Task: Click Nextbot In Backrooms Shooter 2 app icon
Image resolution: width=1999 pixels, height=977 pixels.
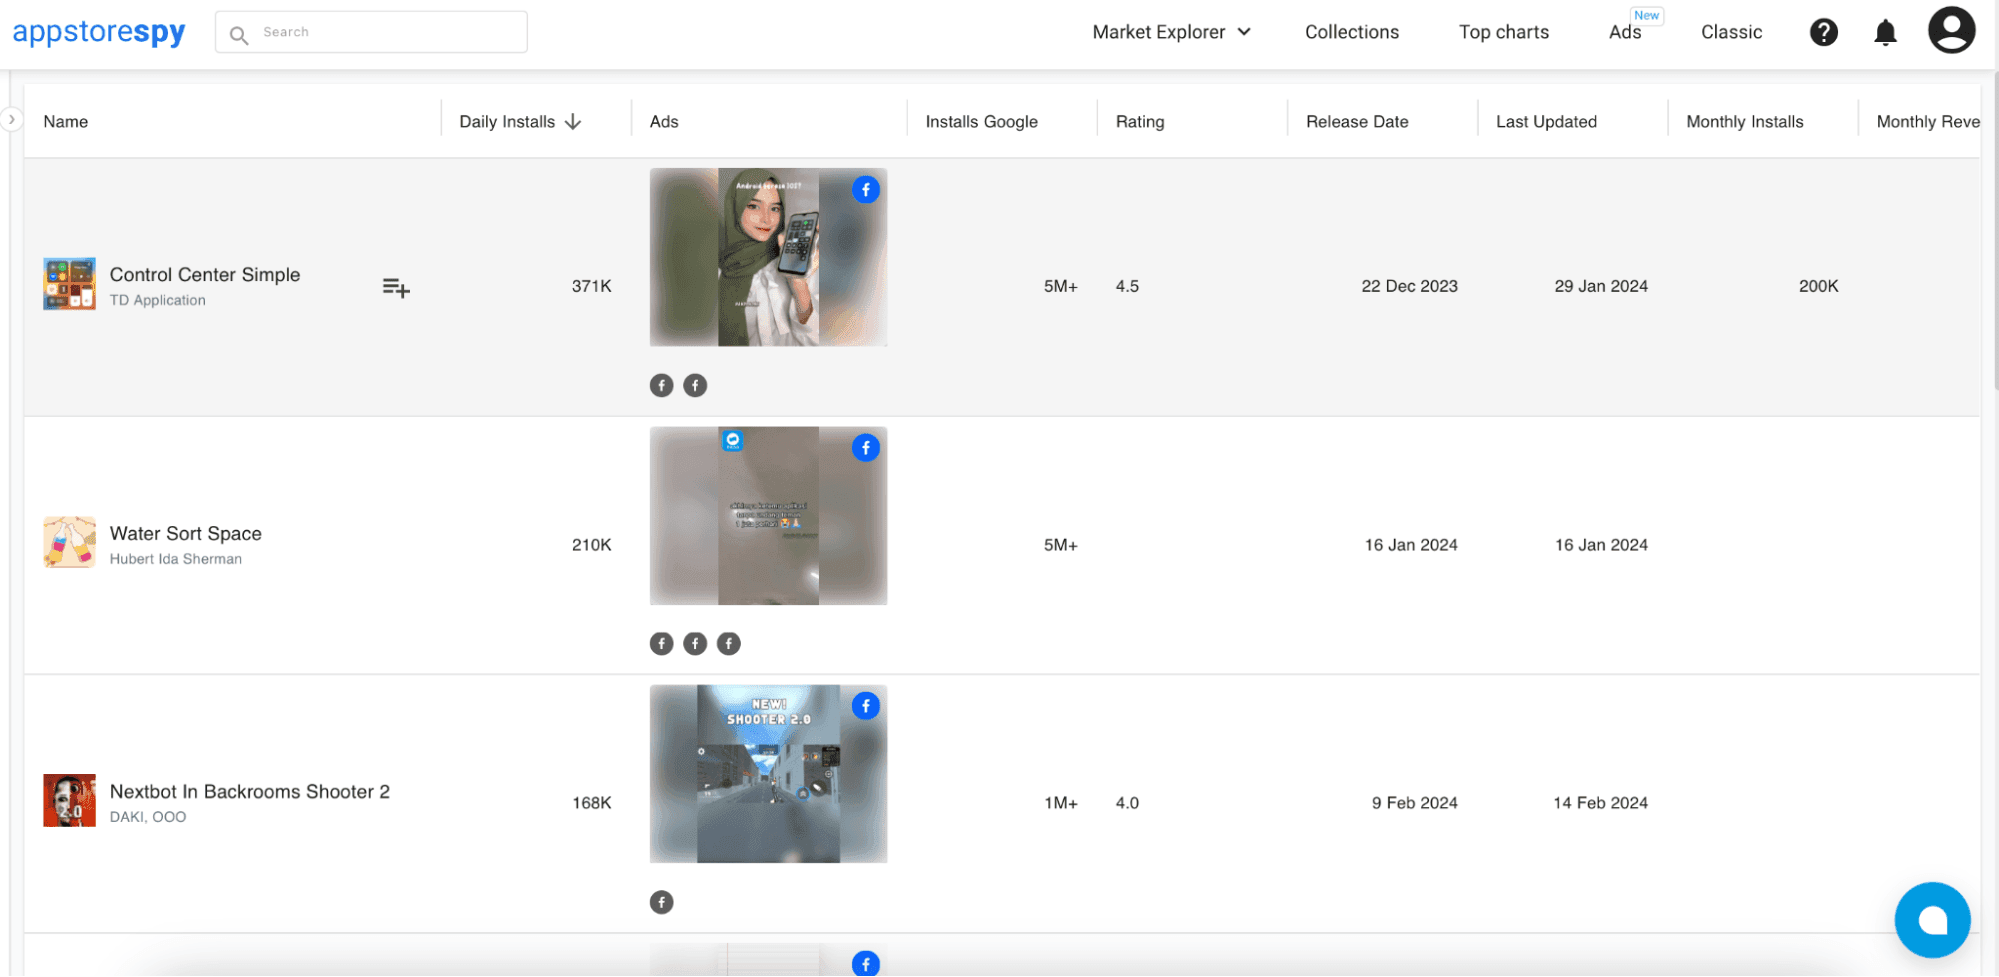Action: (69, 800)
